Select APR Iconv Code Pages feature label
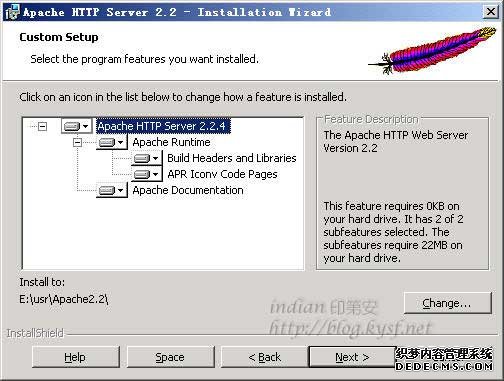This screenshot has height=381, width=504. (x=222, y=174)
